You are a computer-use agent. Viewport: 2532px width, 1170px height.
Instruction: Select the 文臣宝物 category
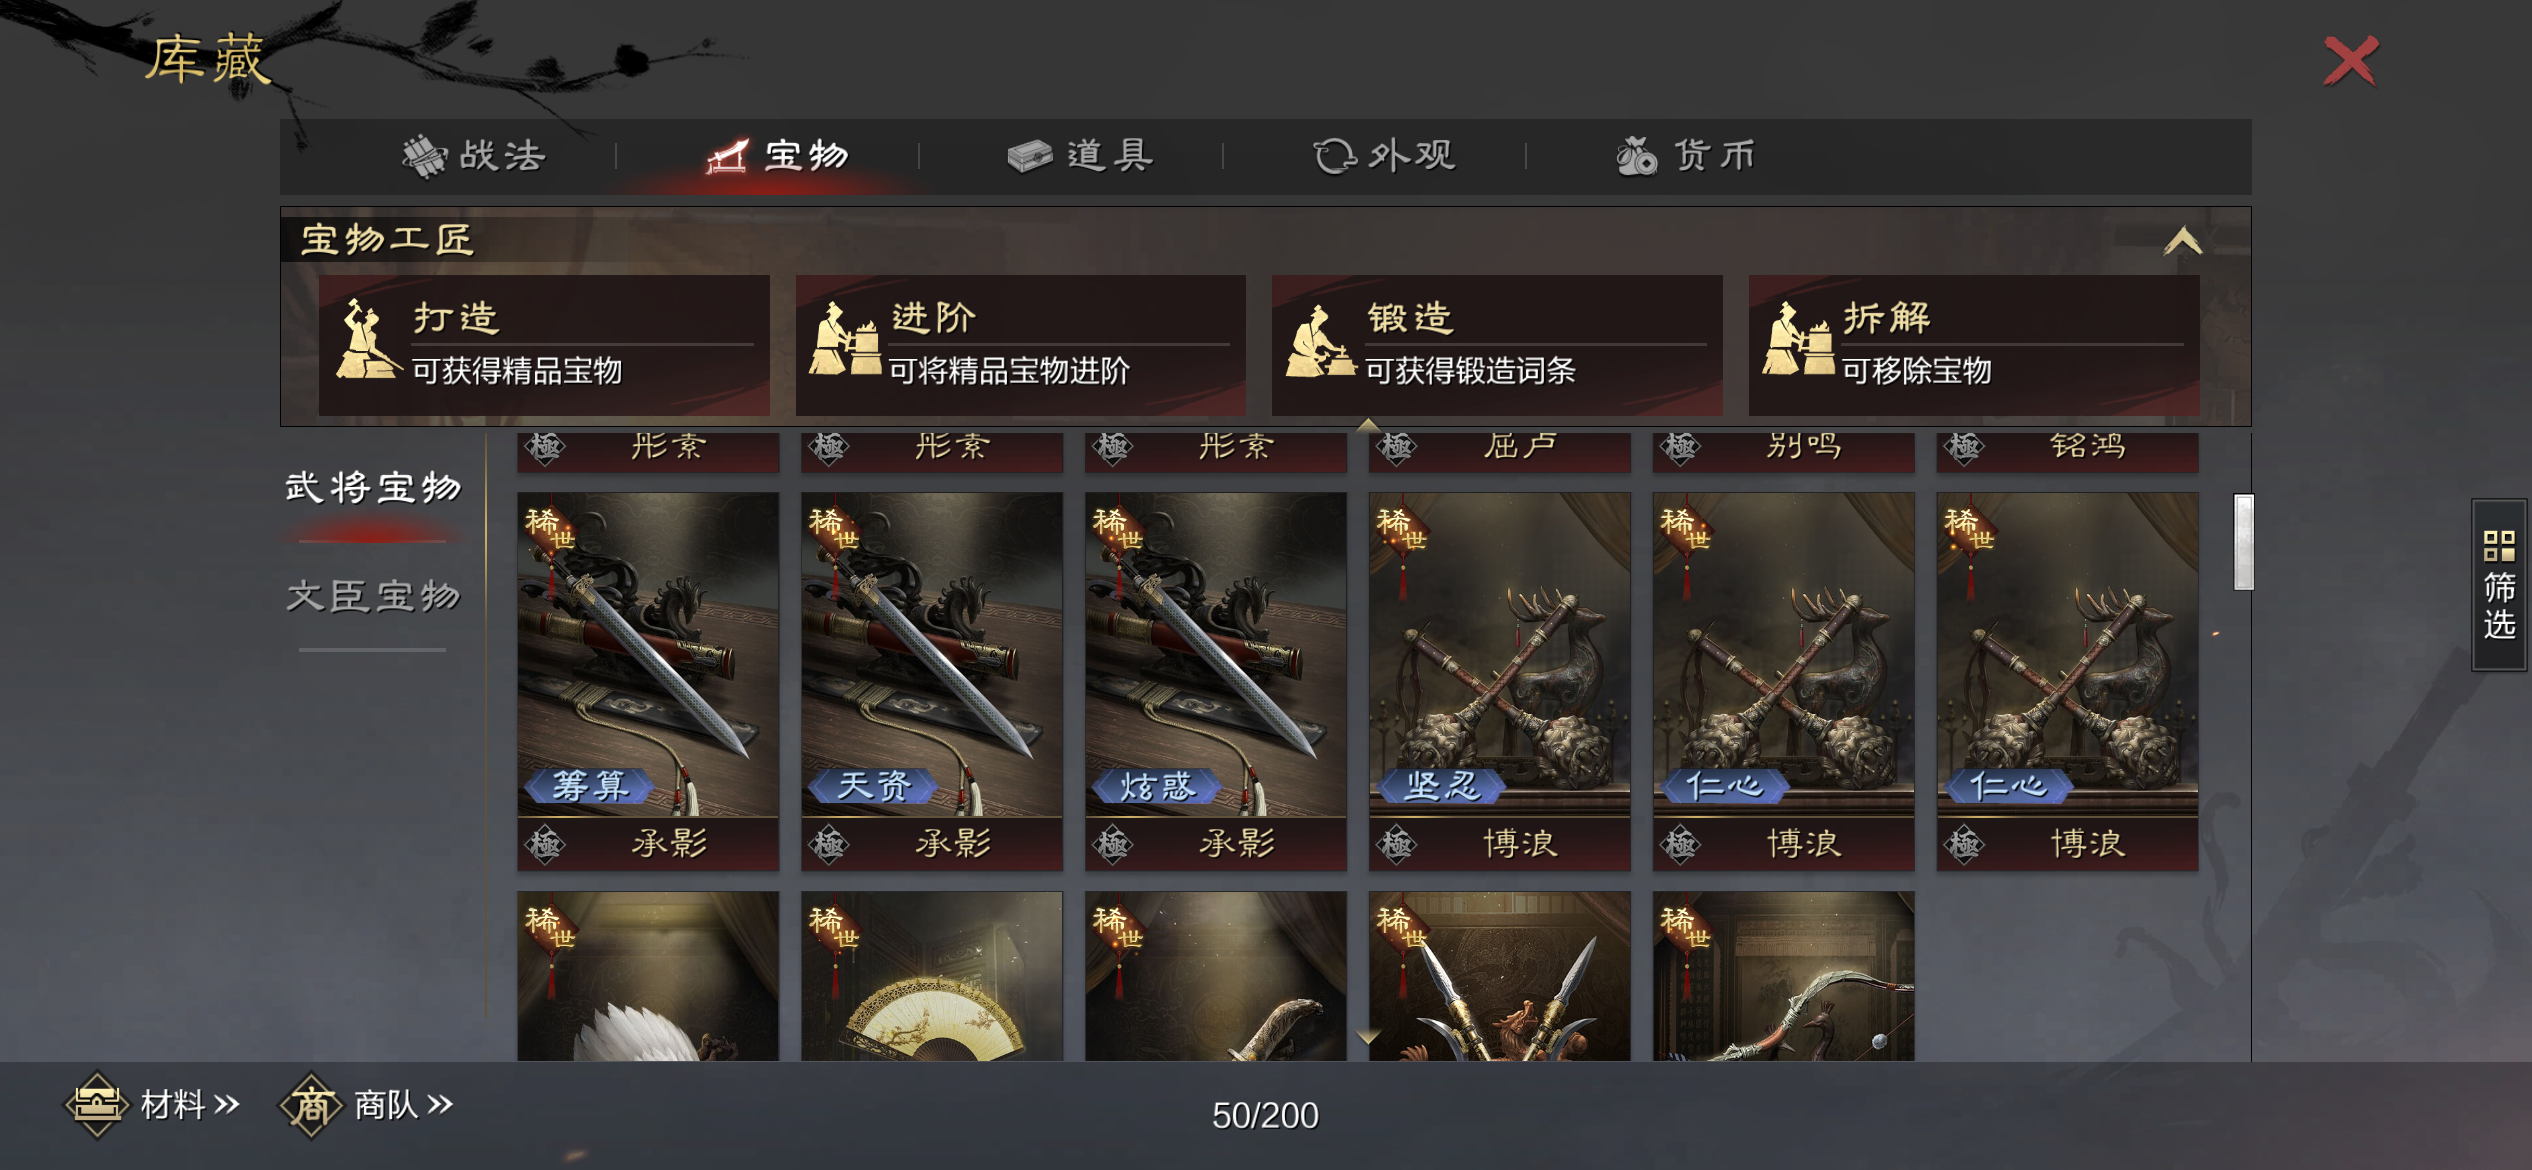[x=373, y=597]
